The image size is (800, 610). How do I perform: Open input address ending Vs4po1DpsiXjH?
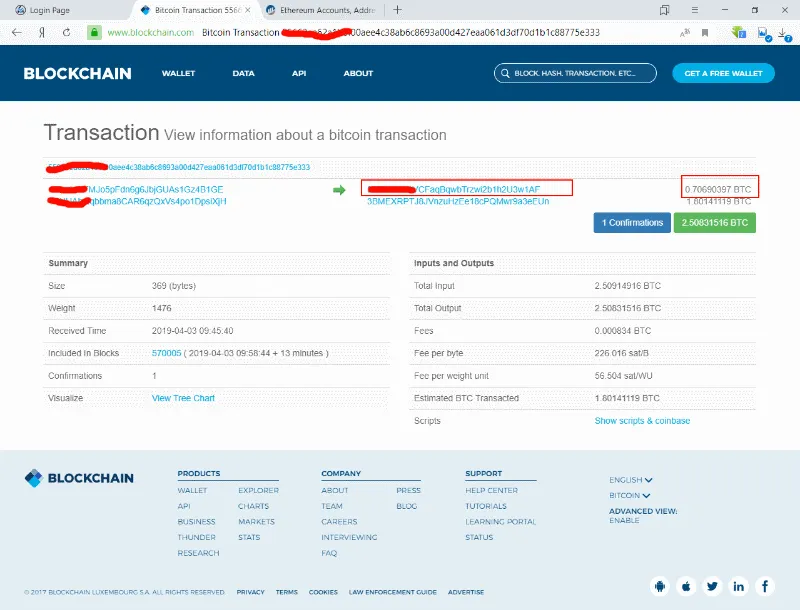point(137,201)
